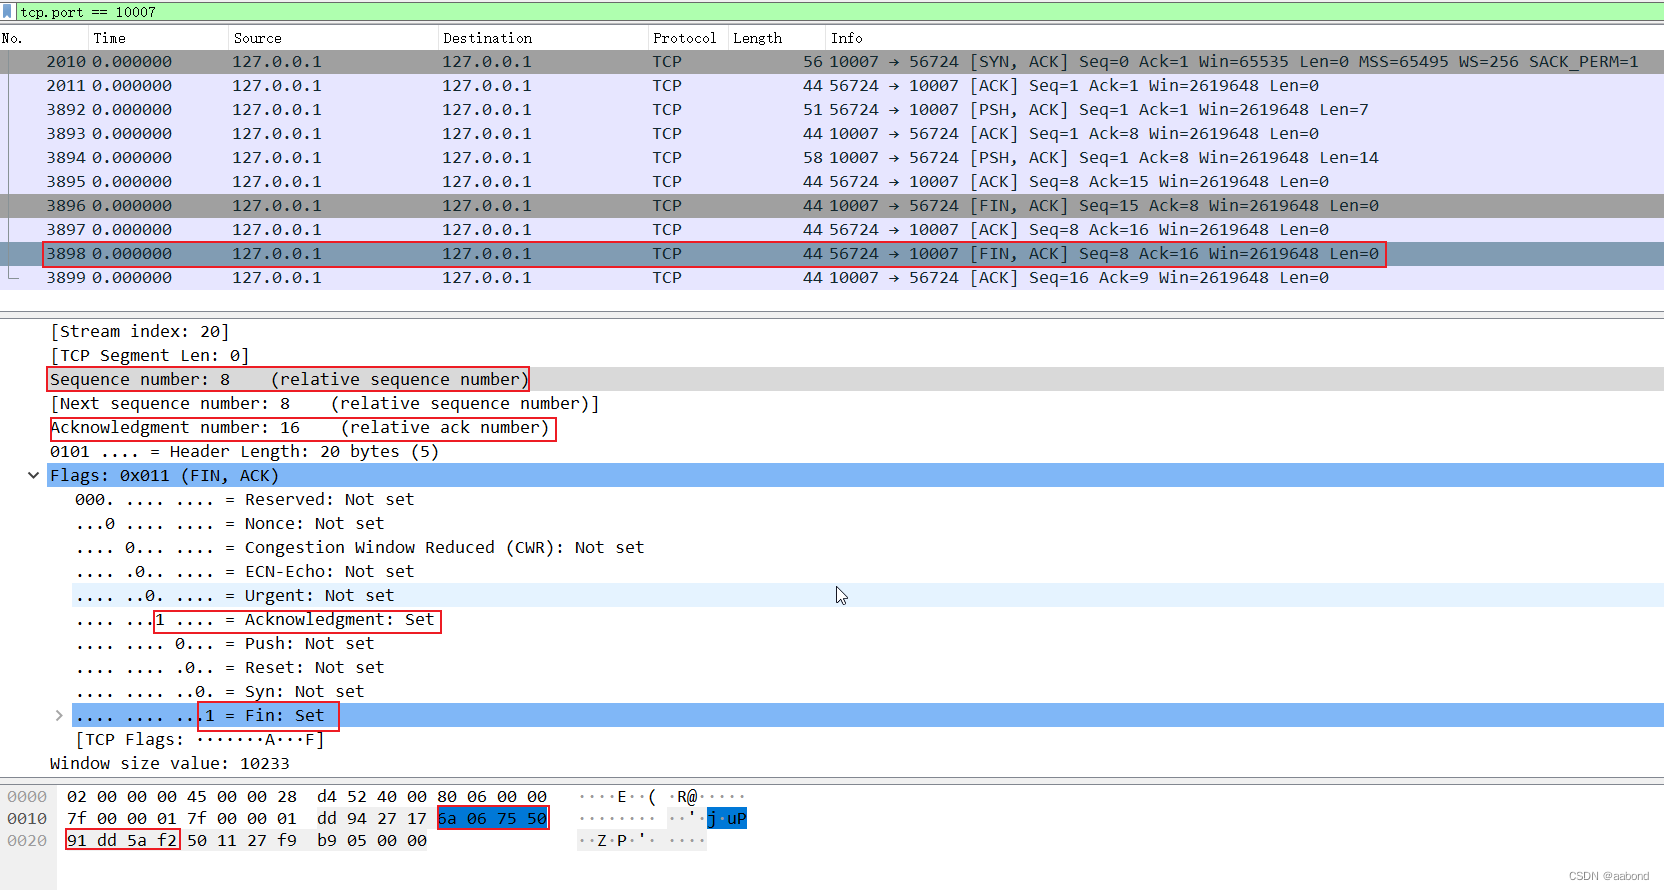Select packet number 3893 row
This screenshot has height=890, width=1664.
[x=832, y=134]
